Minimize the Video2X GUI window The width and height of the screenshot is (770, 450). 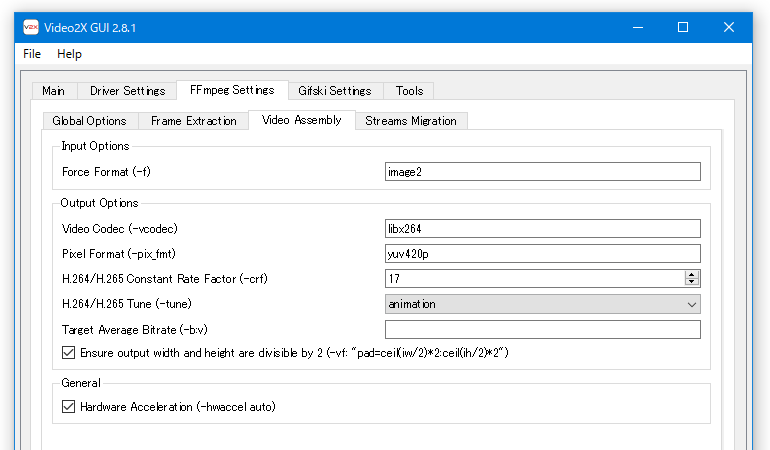(x=638, y=28)
